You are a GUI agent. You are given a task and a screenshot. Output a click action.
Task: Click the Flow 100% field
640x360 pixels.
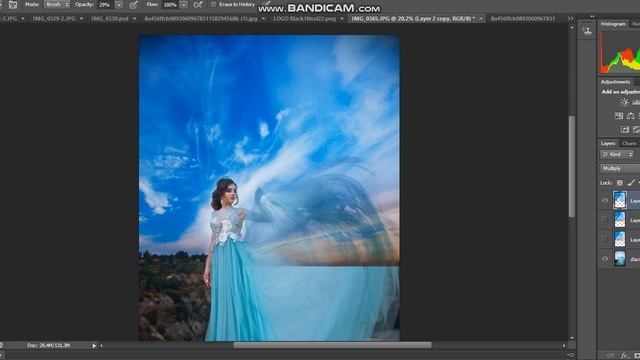170,5
